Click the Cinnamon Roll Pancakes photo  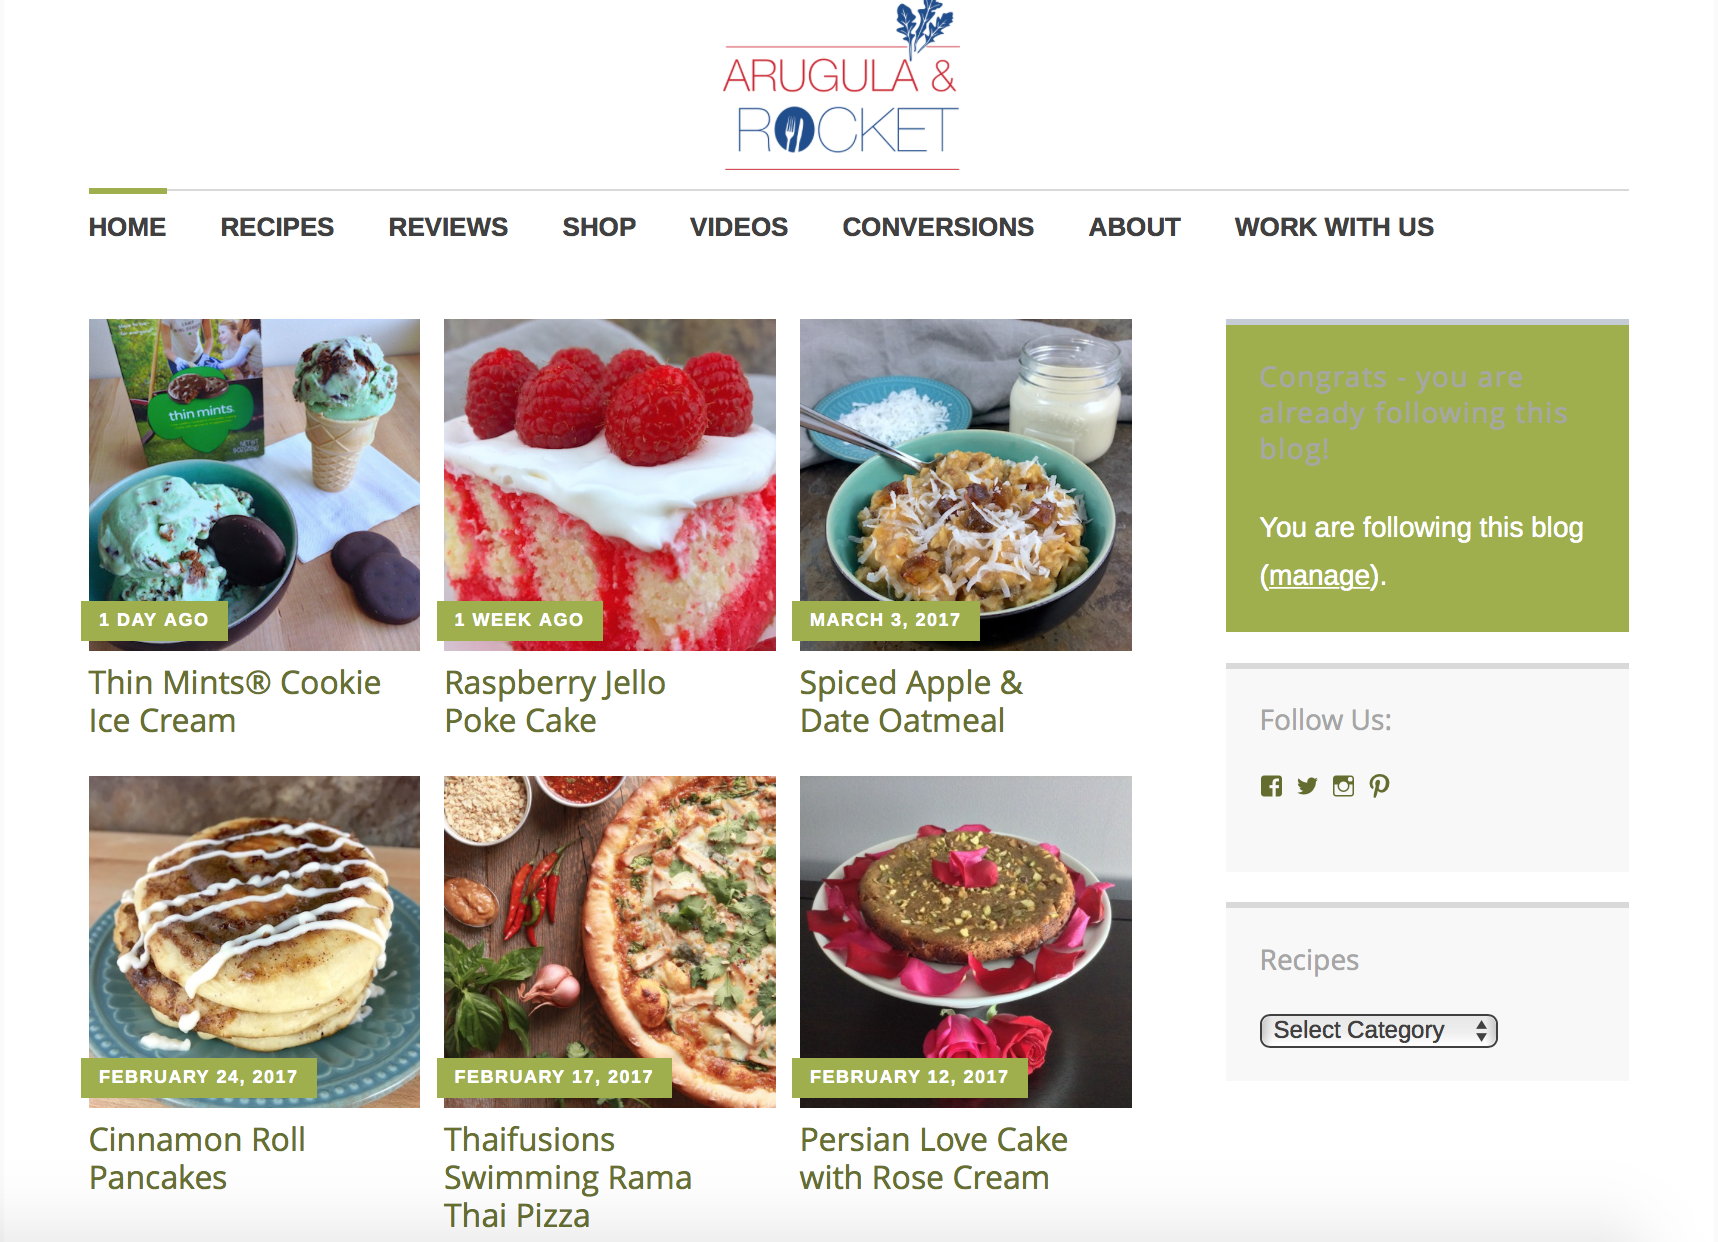254,942
